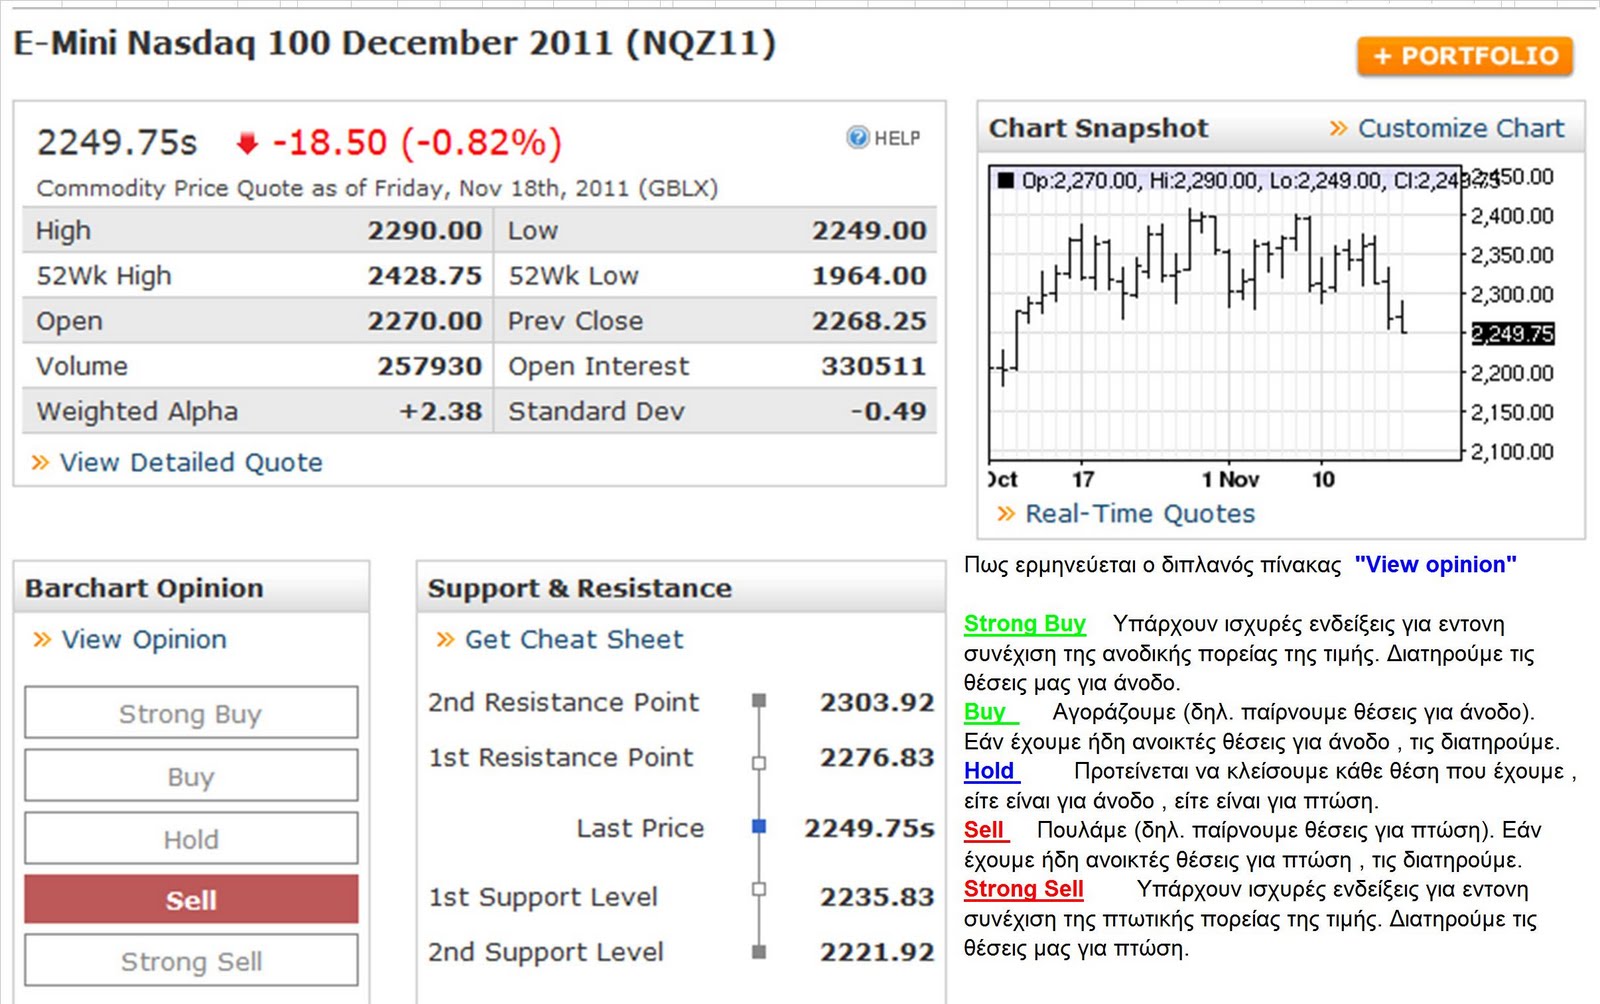Image resolution: width=1600 pixels, height=1004 pixels.
Task: Open the Real-Time Quotes link
Action: [x=1140, y=514]
